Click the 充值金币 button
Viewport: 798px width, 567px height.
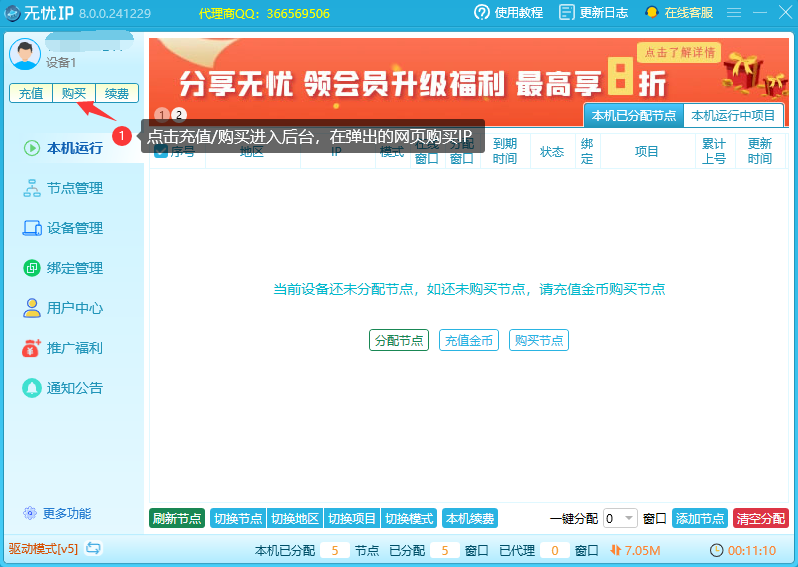click(469, 340)
